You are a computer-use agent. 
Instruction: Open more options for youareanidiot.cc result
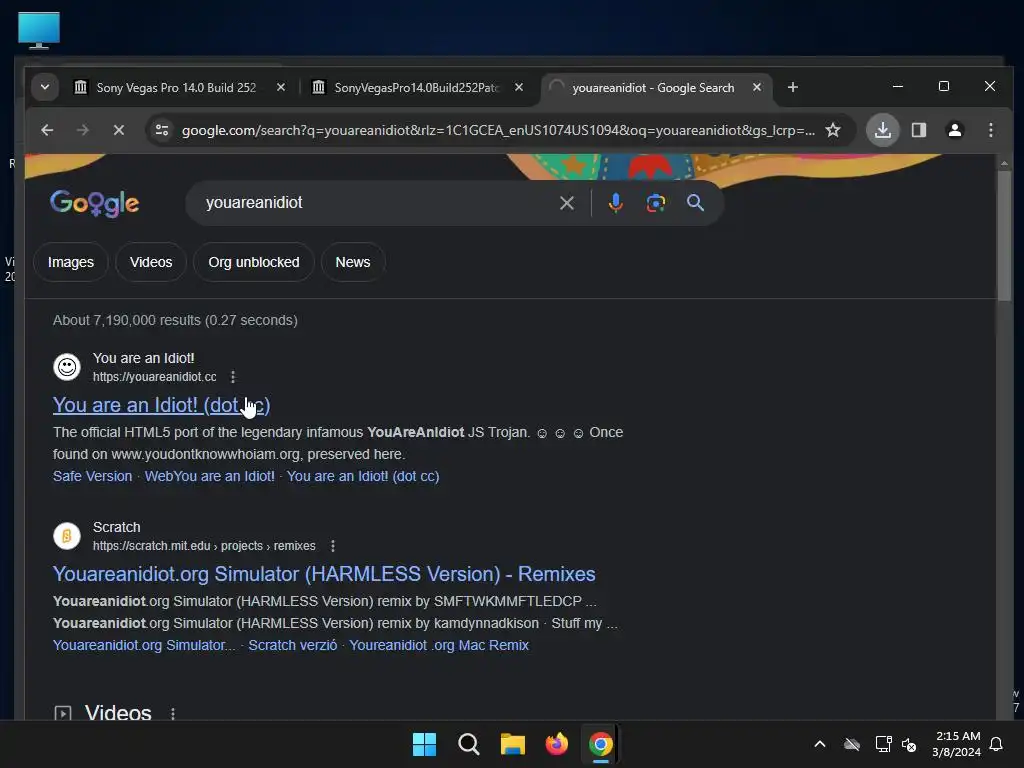pos(233,377)
